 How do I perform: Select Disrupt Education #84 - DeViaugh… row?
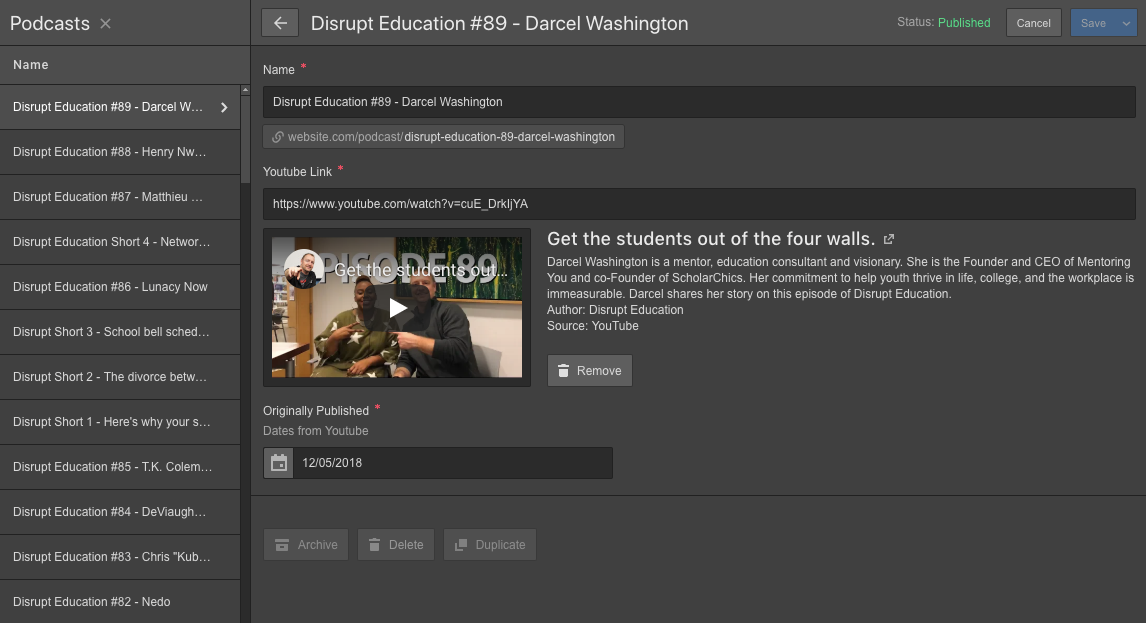tap(120, 512)
